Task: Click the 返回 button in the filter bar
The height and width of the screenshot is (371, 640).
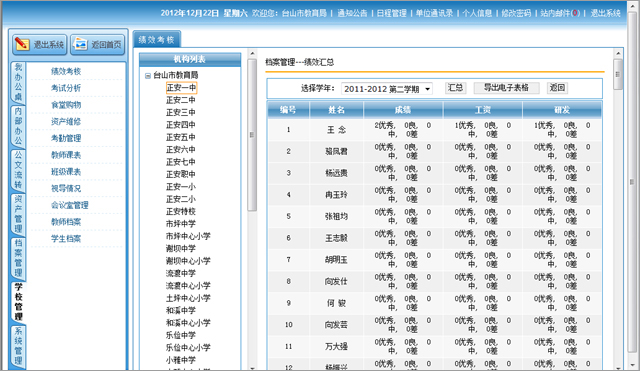Action: point(557,88)
